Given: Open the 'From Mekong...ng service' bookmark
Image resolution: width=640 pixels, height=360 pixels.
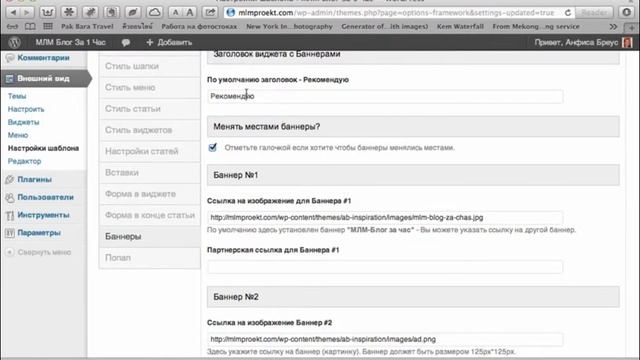Looking at the screenshot, I should pos(536,27).
